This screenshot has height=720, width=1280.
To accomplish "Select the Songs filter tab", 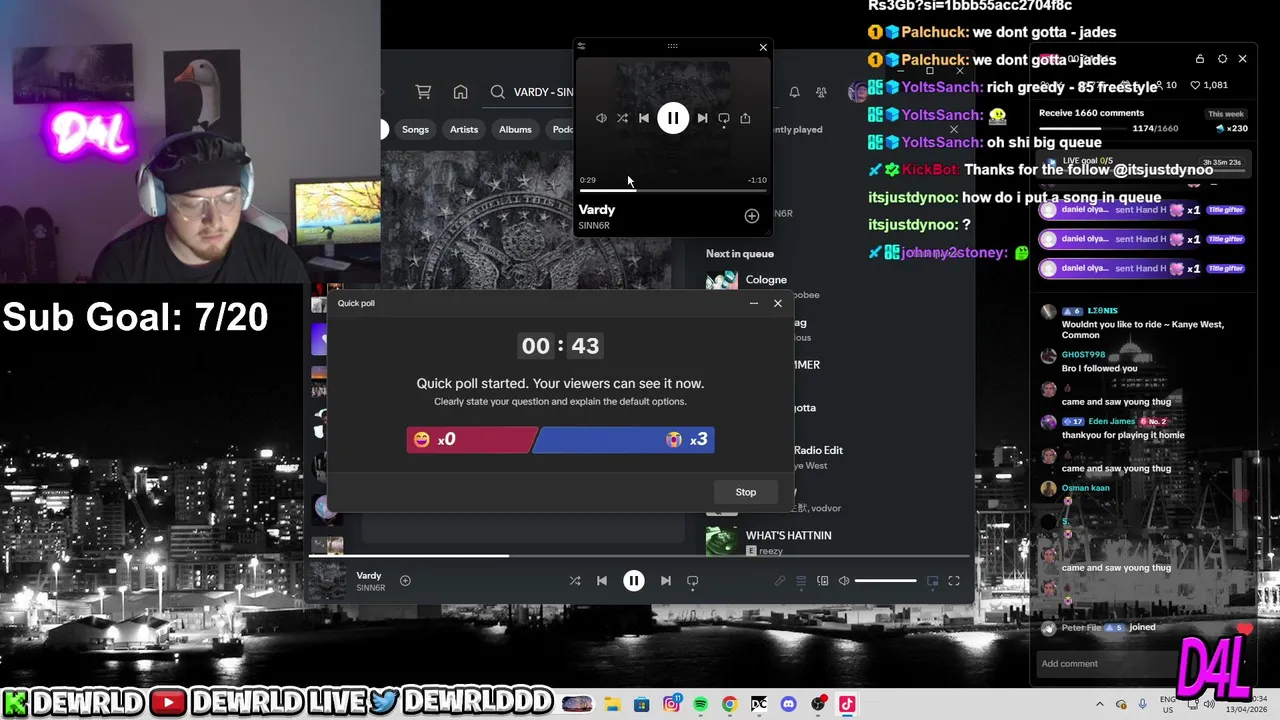I will point(415,129).
